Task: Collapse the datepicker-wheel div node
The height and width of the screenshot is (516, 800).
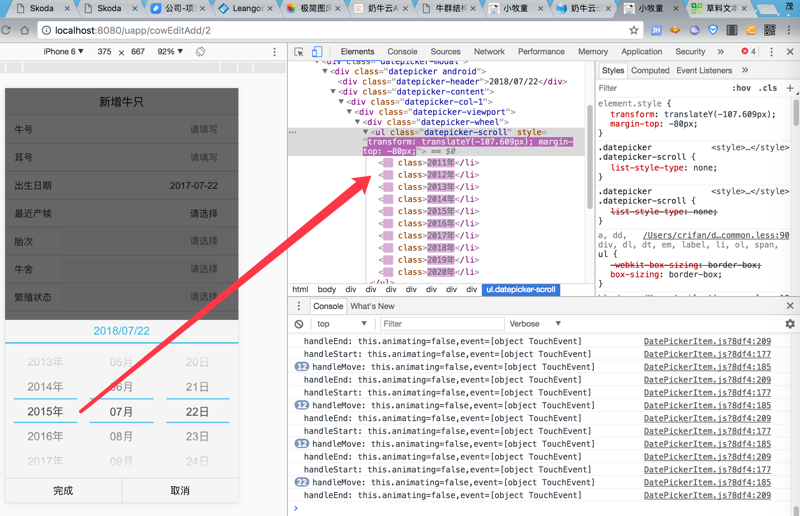Action: pyautogui.click(x=358, y=122)
